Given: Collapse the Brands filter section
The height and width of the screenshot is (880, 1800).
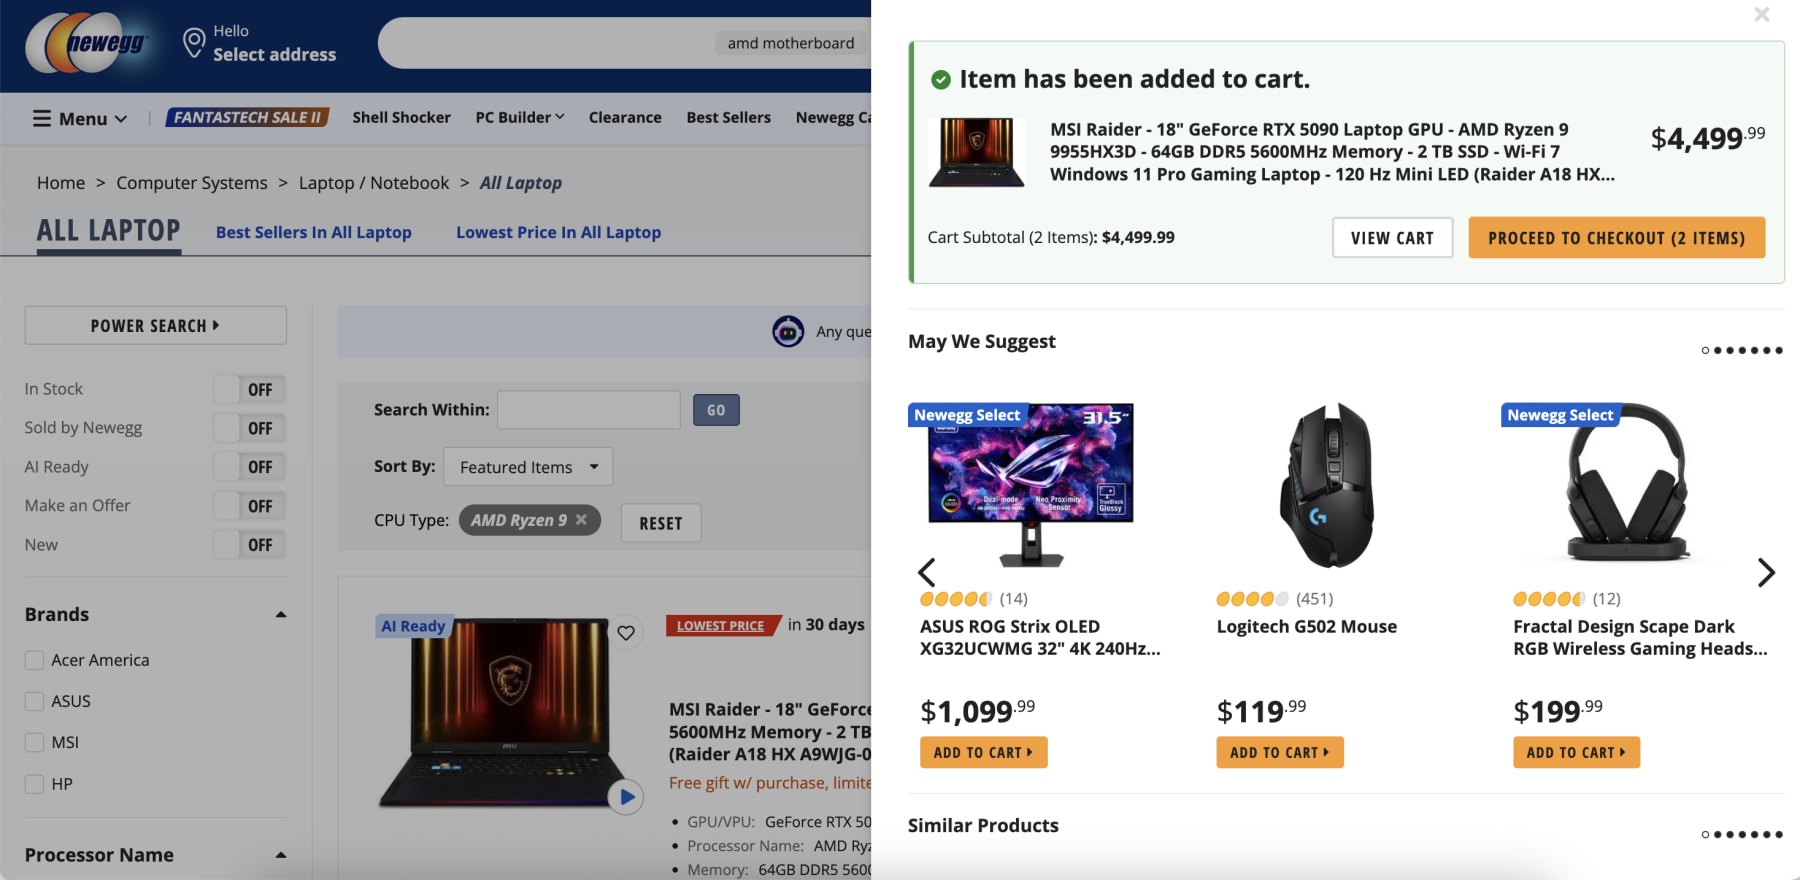Looking at the screenshot, I should point(280,614).
